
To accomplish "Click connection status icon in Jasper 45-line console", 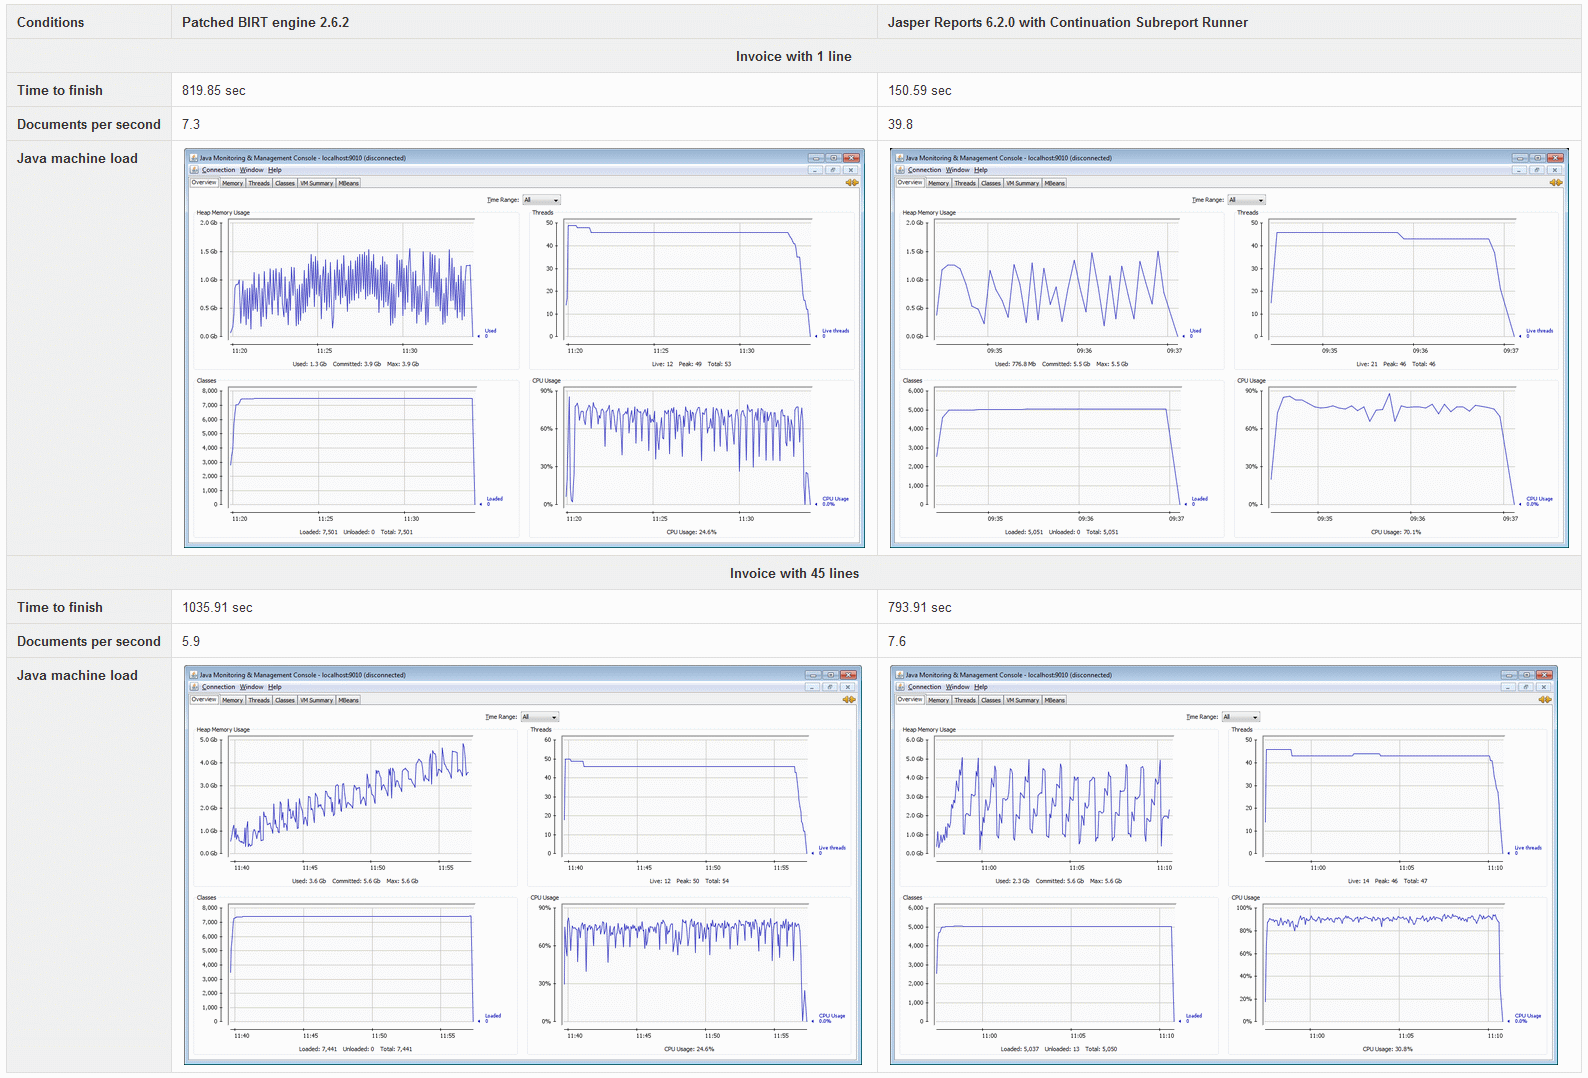I will [1545, 700].
